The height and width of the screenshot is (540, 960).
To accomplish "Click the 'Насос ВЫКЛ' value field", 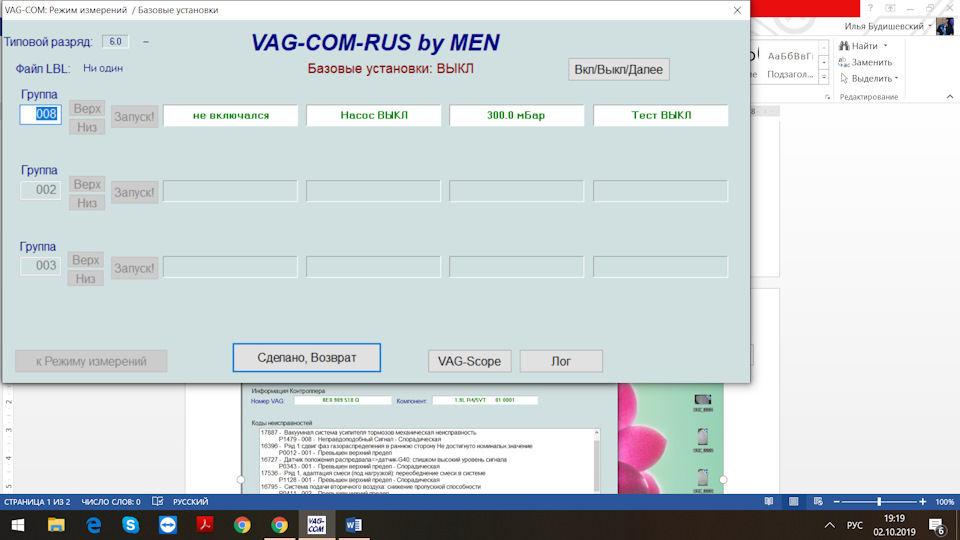I will point(373,115).
